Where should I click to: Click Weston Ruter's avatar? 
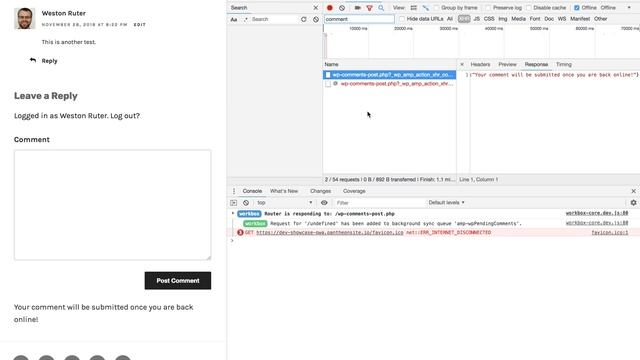(x=24, y=18)
